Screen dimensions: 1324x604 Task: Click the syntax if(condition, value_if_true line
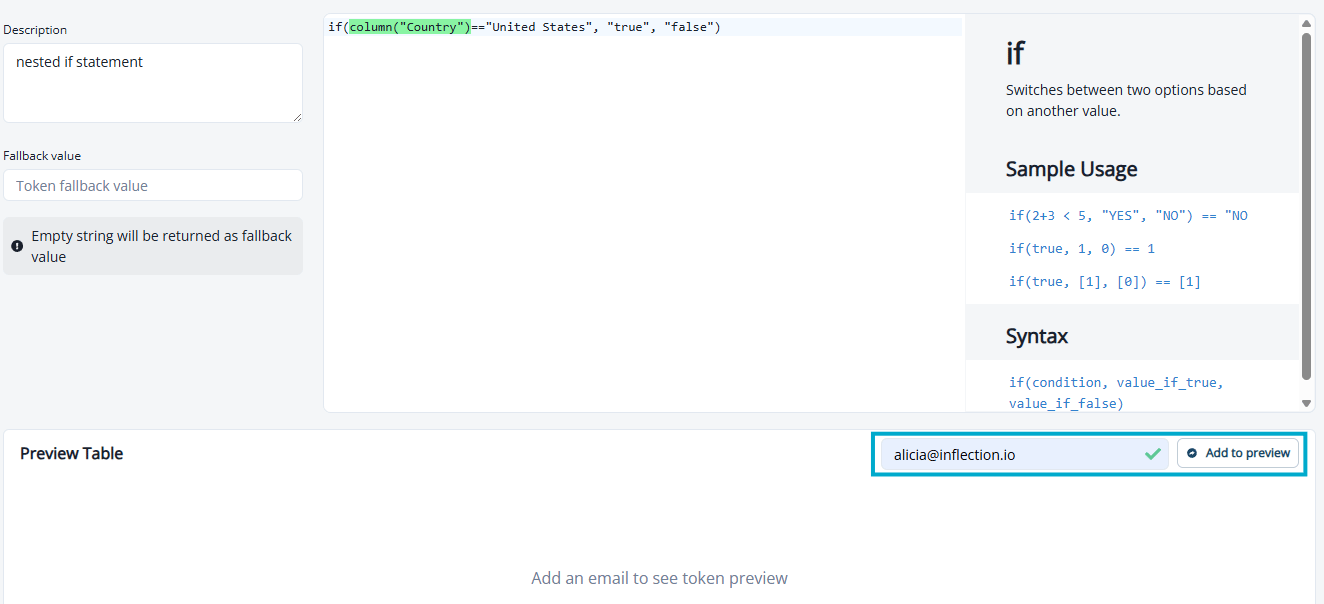[1116, 382]
